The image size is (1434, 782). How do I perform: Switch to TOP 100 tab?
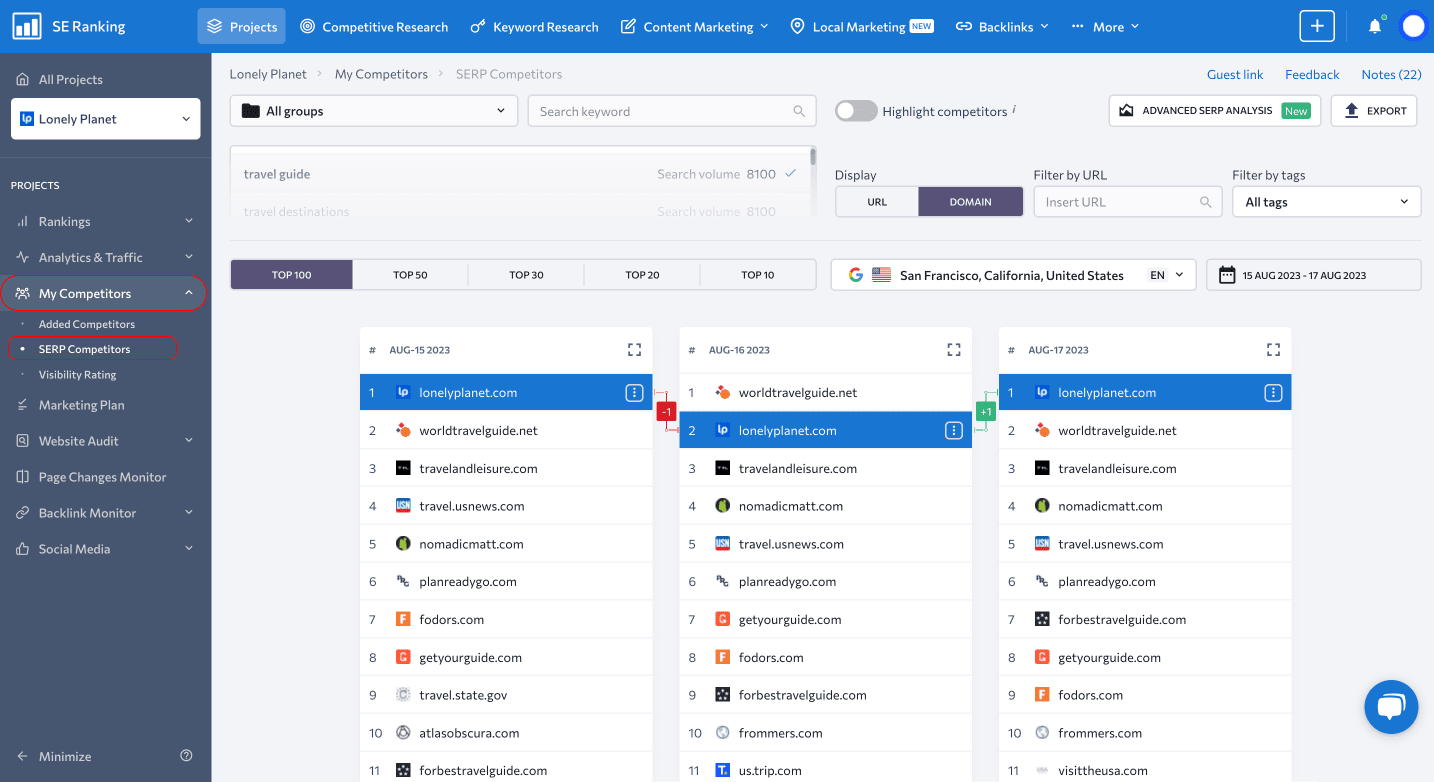(x=292, y=275)
